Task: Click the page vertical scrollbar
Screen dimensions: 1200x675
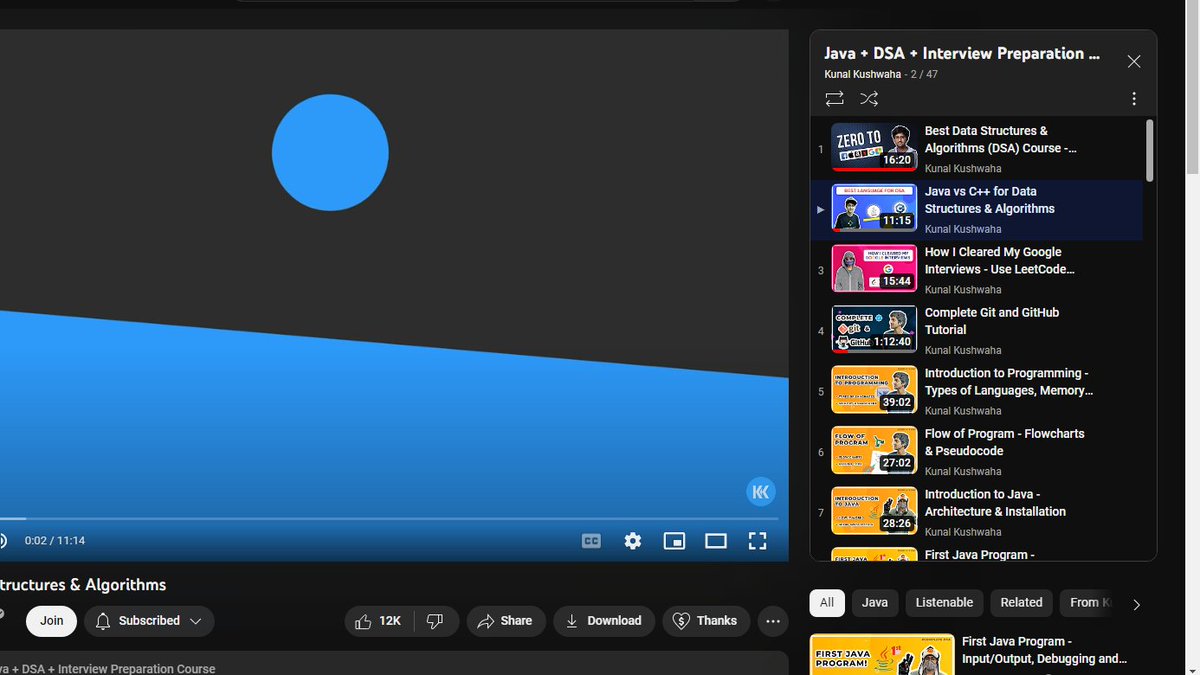Action: tap(1192, 88)
